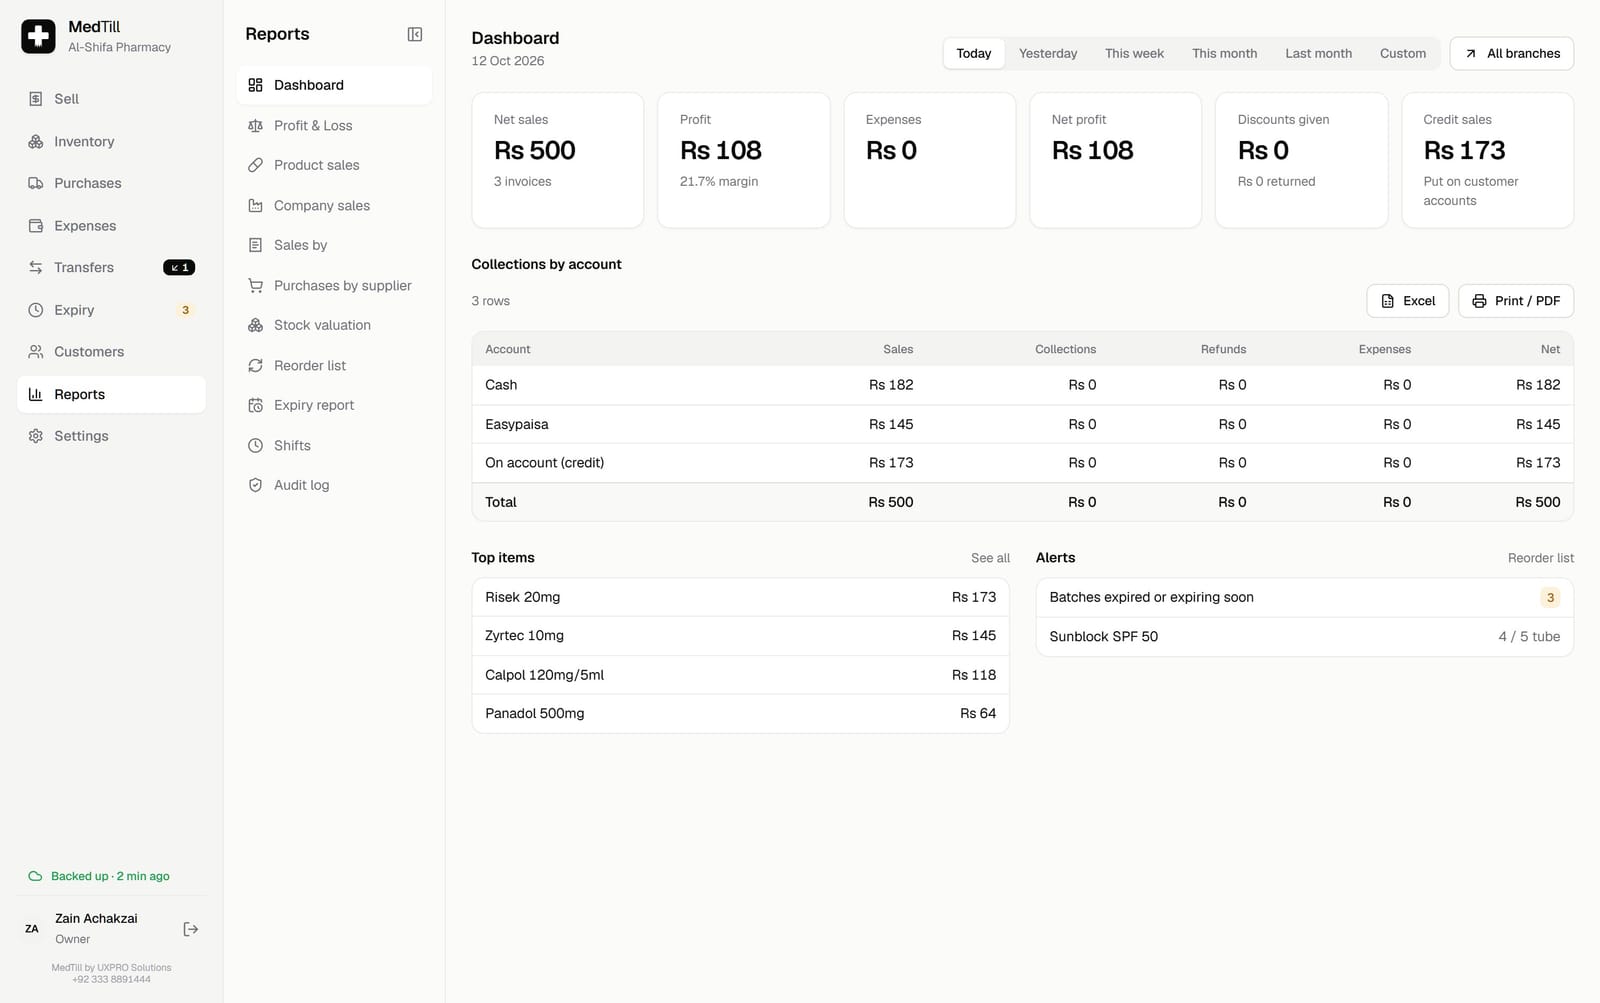The width and height of the screenshot is (1600, 1003).
Task: Click the Transfers incoming badge
Action: tap(179, 268)
